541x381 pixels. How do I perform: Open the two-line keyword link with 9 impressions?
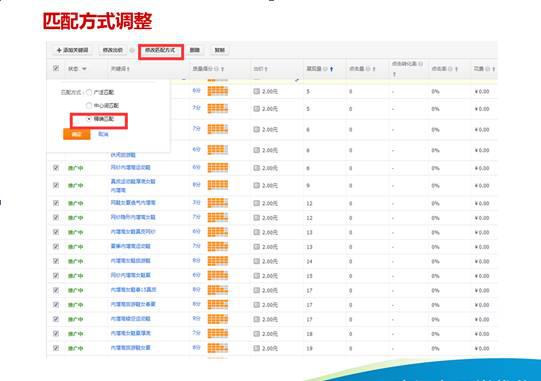[x=133, y=186]
